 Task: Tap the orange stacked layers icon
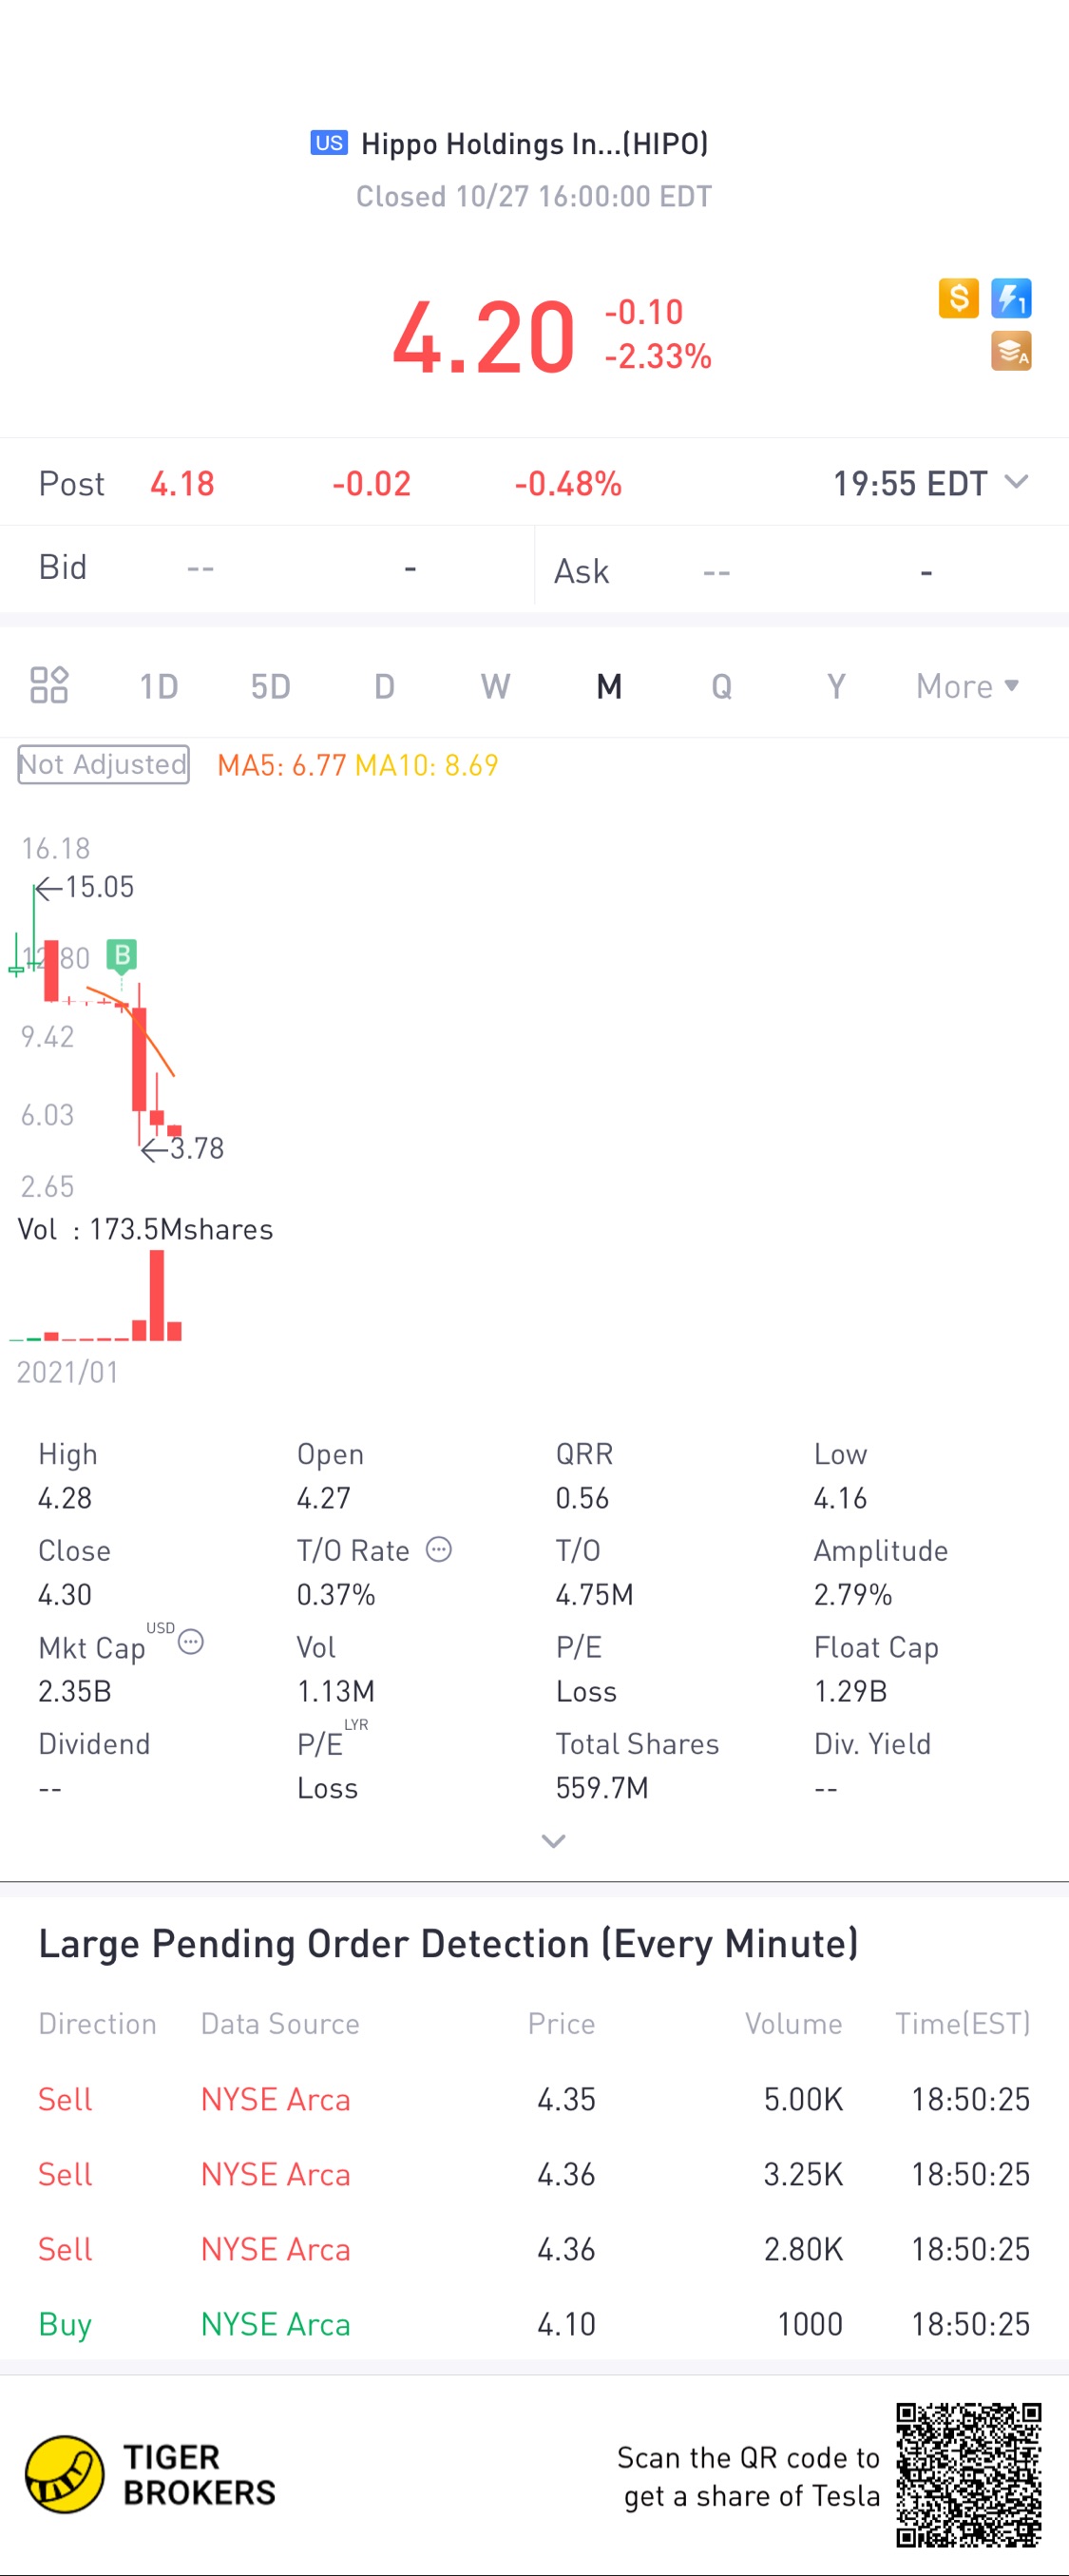pyautogui.click(x=1011, y=351)
